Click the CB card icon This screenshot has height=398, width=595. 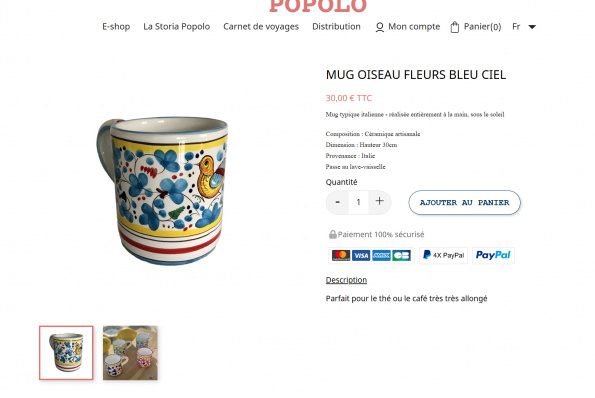(401, 255)
